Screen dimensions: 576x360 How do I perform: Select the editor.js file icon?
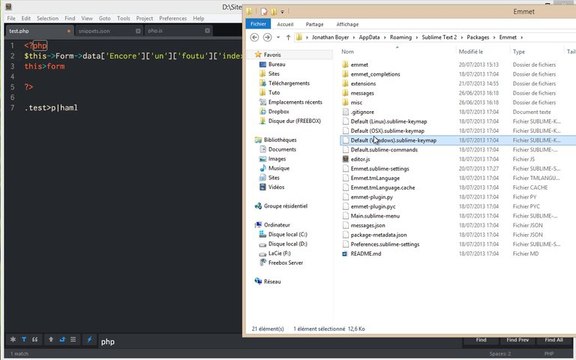345,159
